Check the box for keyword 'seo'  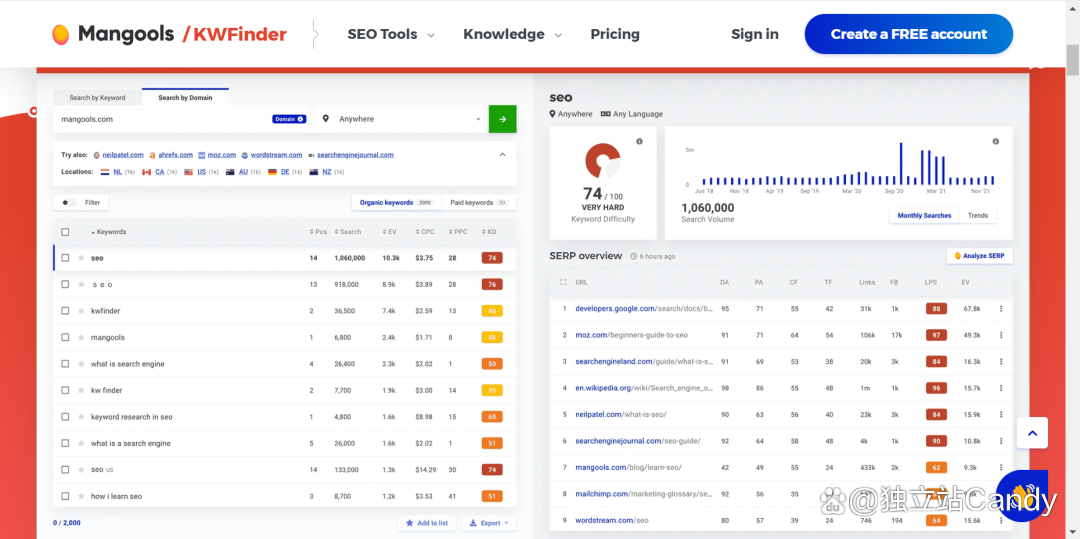(x=65, y=258)
